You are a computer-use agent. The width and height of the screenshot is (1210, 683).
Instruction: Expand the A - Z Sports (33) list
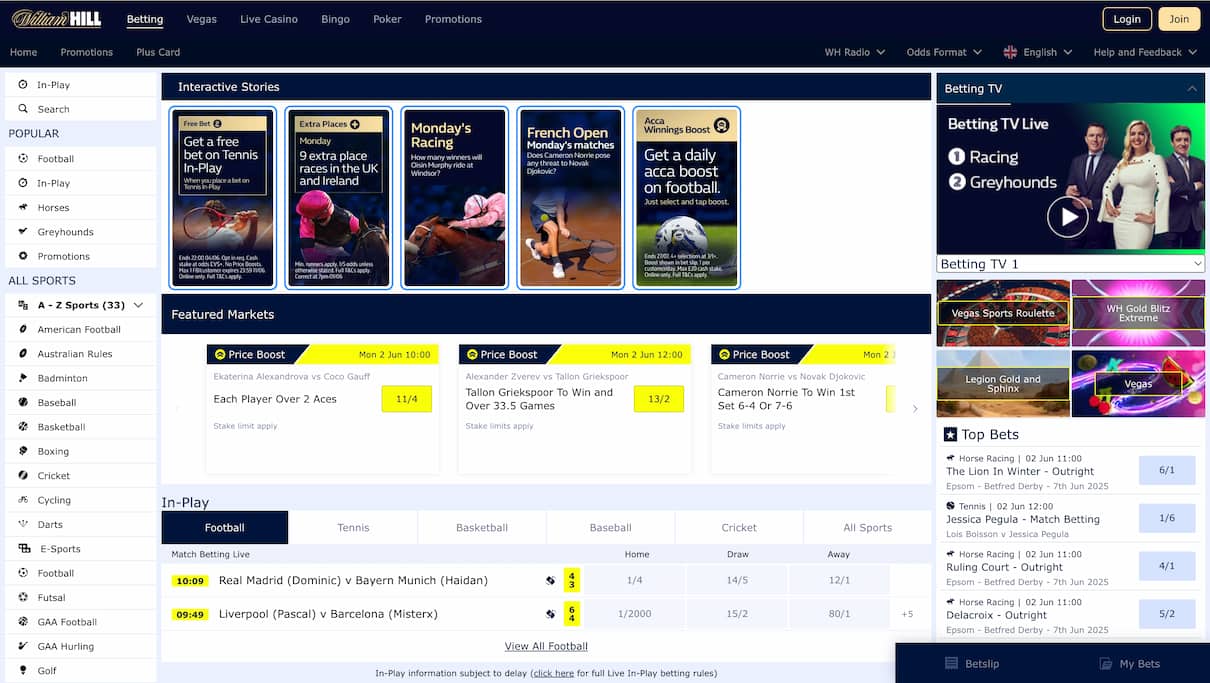pyautogui.click(x=81, y=305)
